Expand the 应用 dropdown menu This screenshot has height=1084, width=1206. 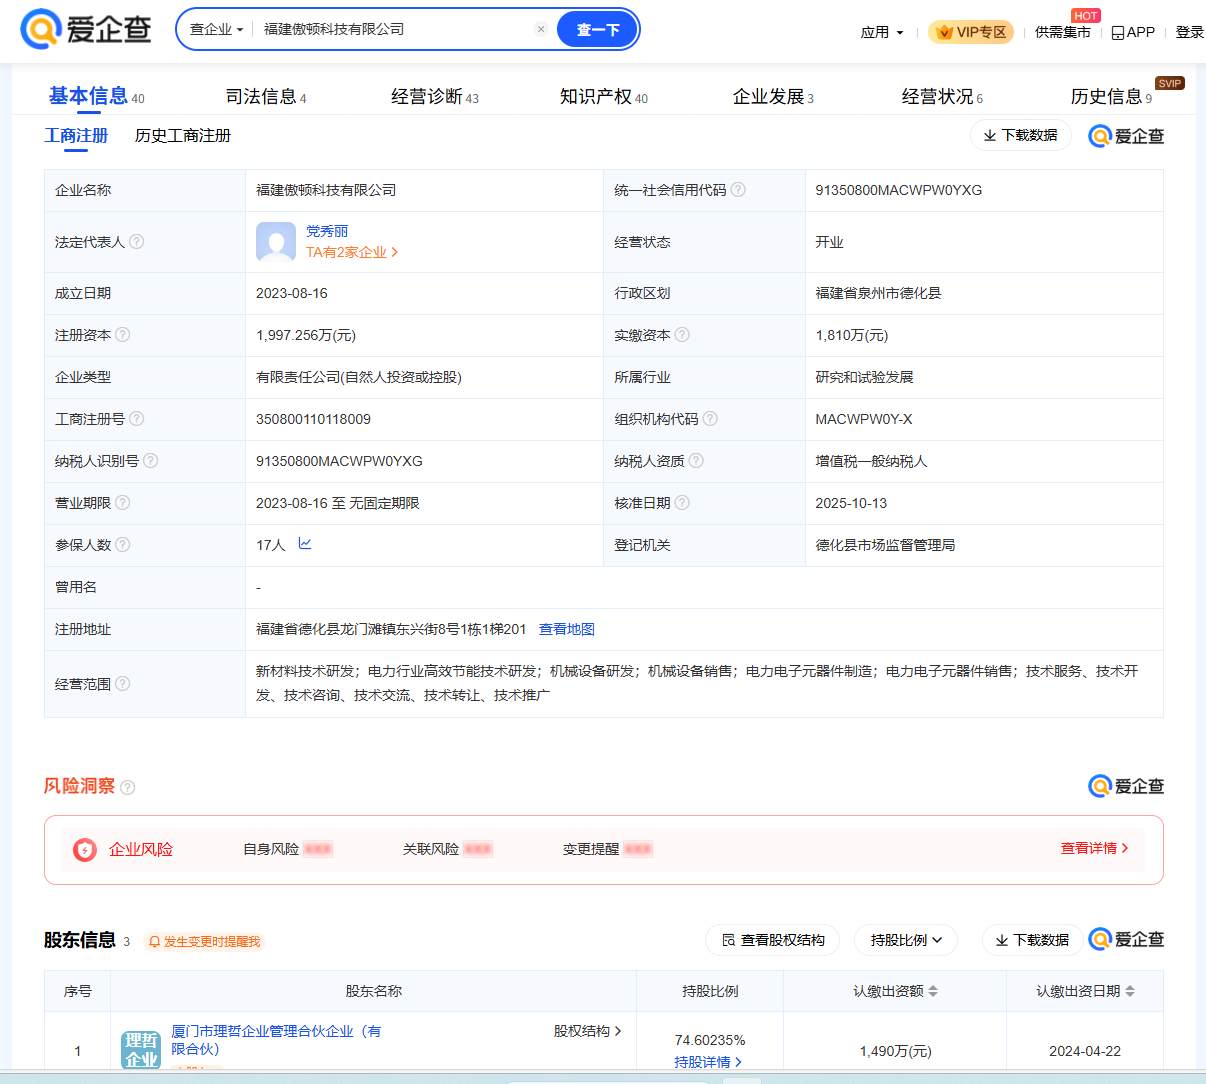(x=881, y=32)
